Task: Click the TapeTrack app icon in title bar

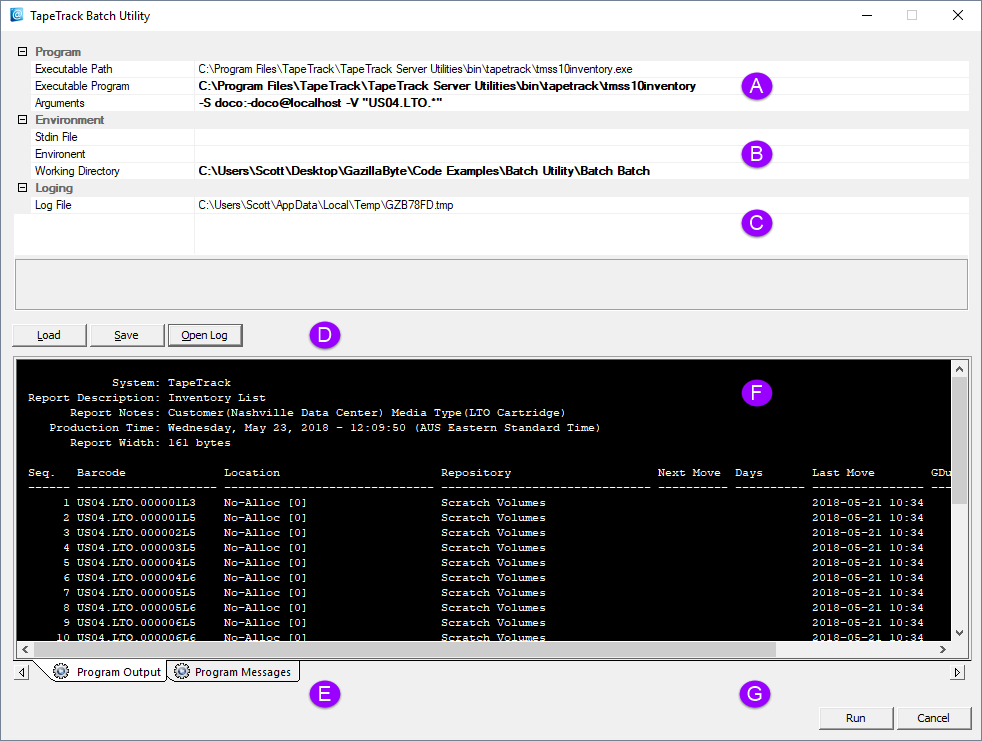Action: coord(16,15)
